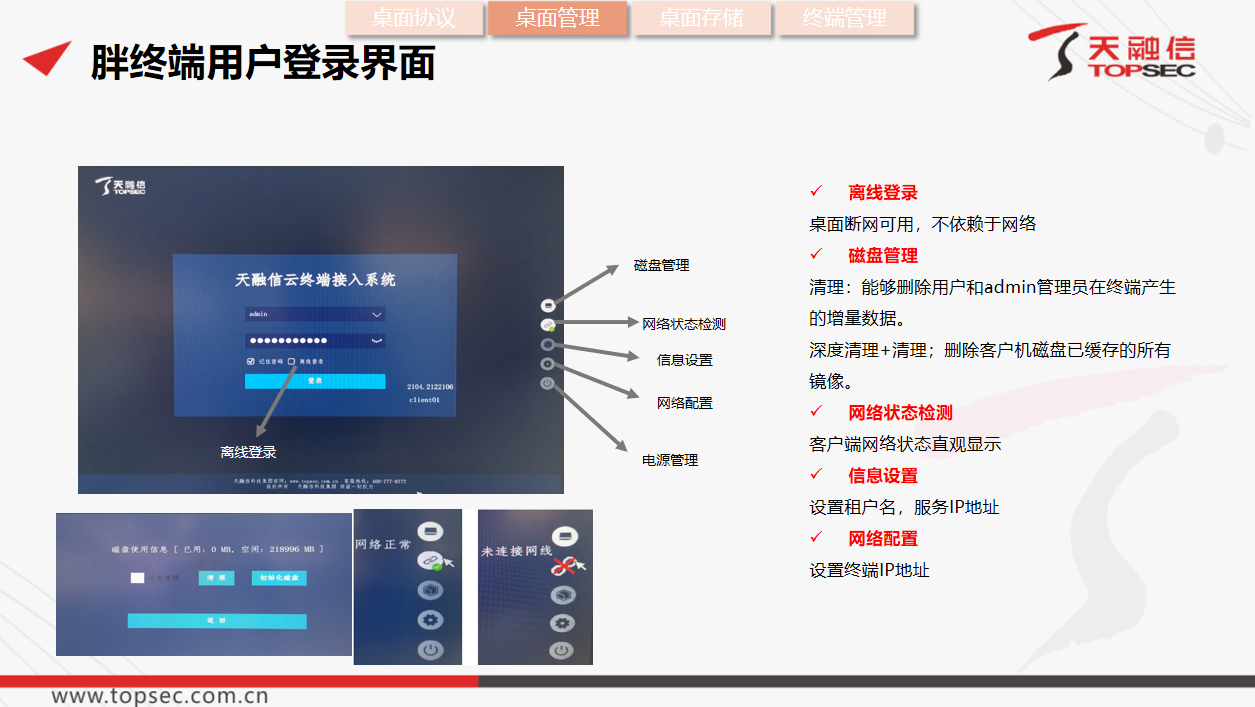Open the gear icon on login screen
This screenshot has width=1255, height=707.
click(547, 364)
